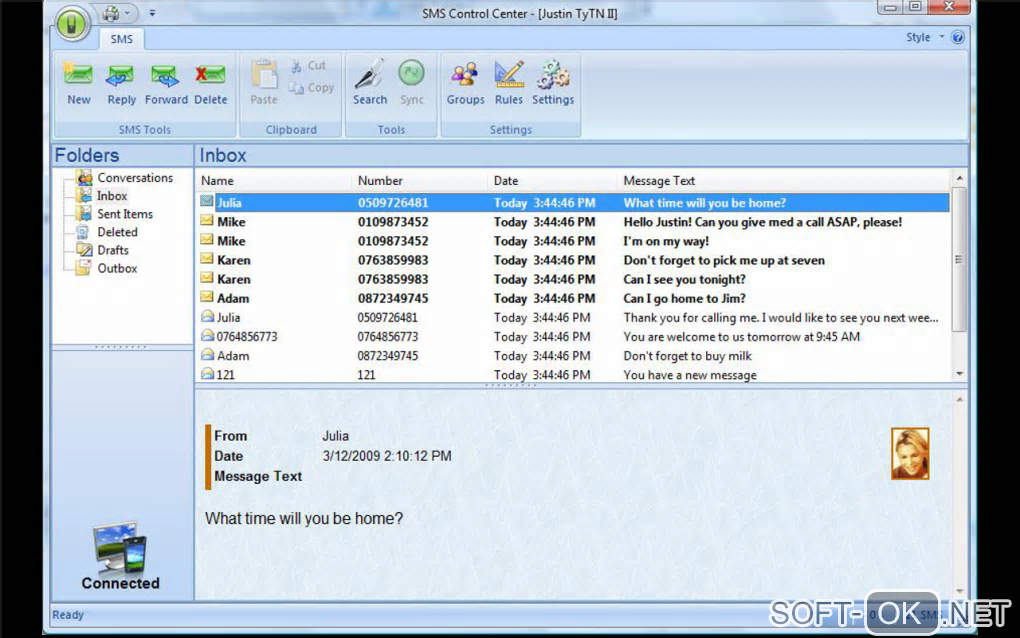Click the 'Ready' status bar text
Screen dimensions: 1020x638
68,615
